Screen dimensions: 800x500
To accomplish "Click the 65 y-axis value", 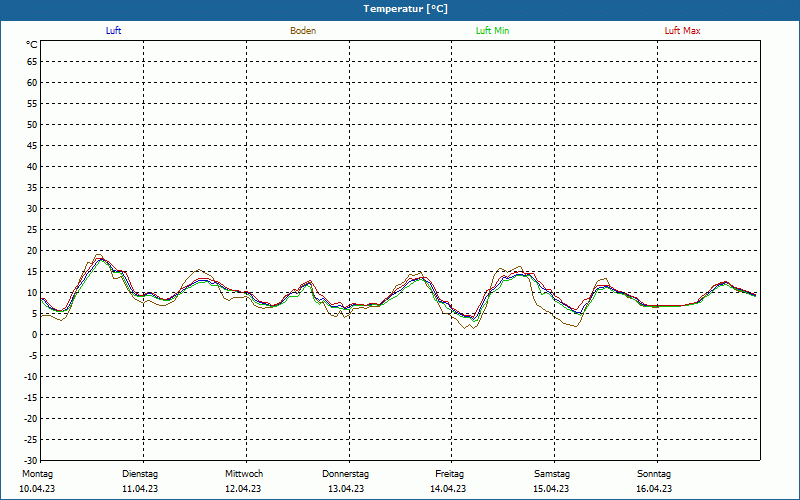I will tap(32, 62).
